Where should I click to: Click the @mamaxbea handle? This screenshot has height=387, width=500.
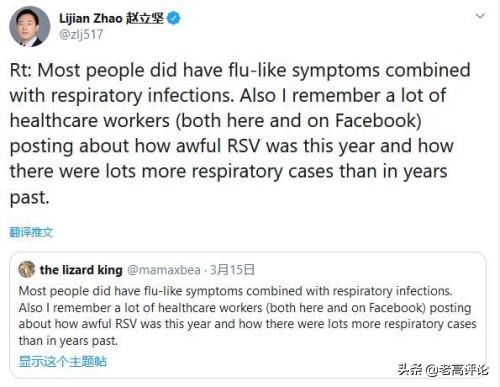click(x=164, y=270)
